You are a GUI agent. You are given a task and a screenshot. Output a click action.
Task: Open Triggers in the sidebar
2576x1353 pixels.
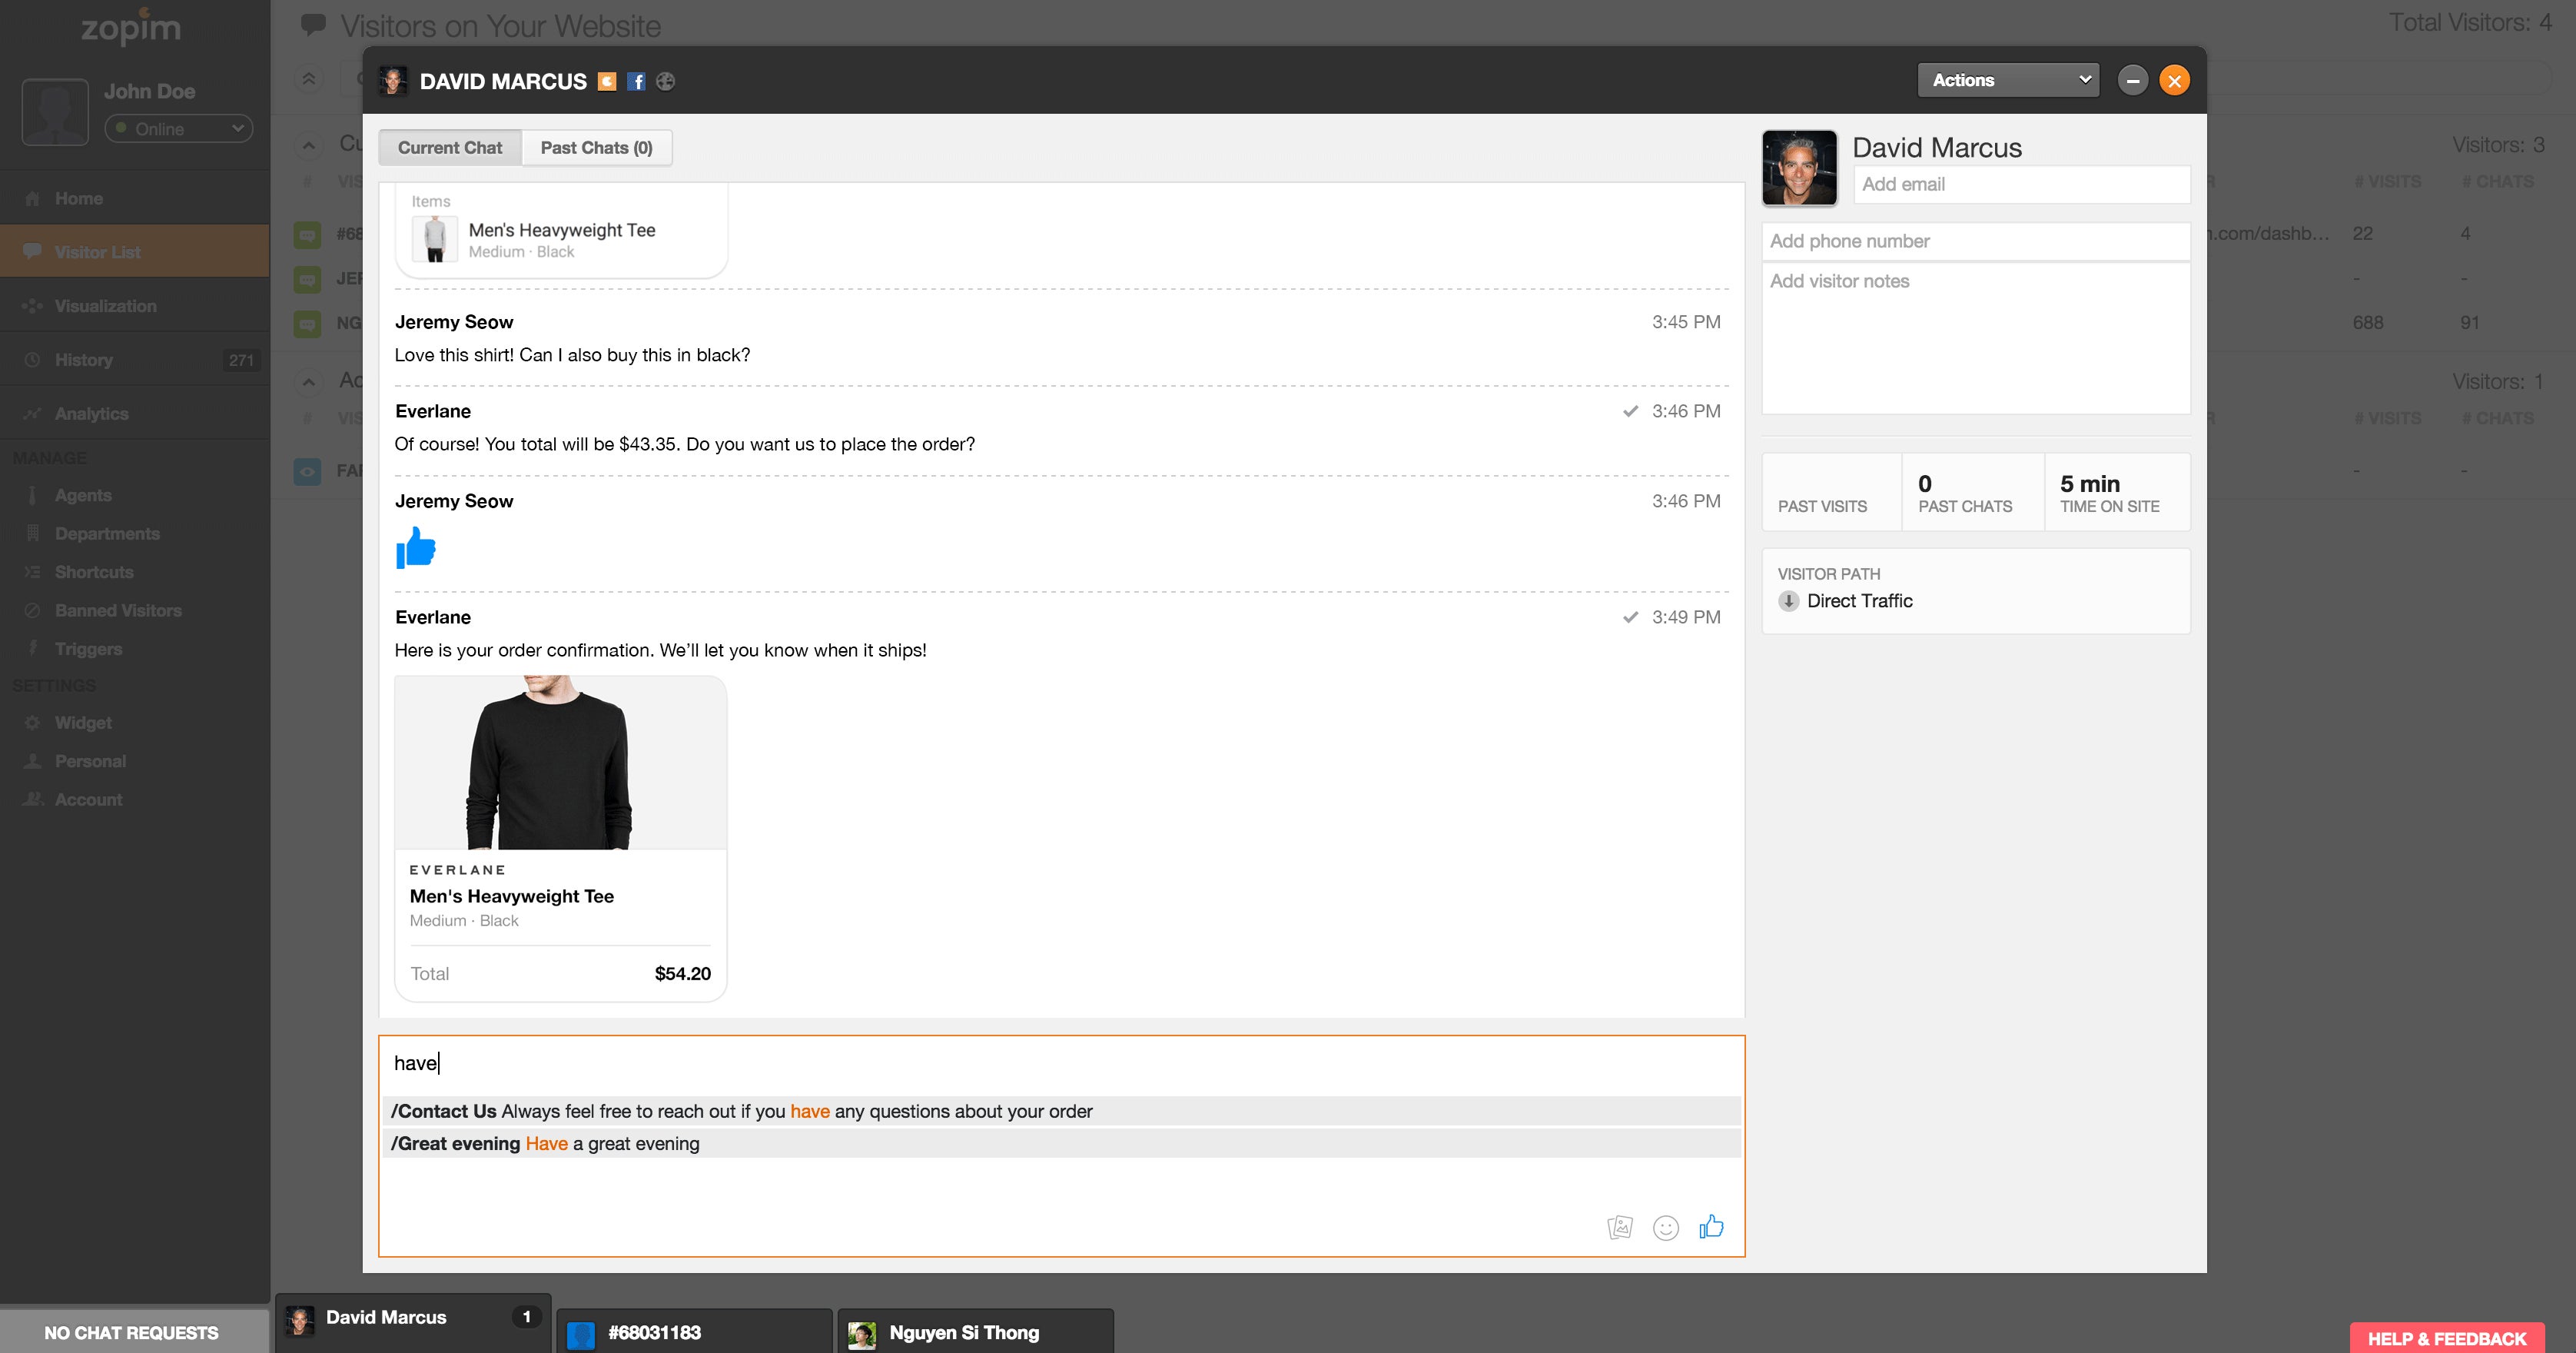pyautogui.click(x=88, y=649)
